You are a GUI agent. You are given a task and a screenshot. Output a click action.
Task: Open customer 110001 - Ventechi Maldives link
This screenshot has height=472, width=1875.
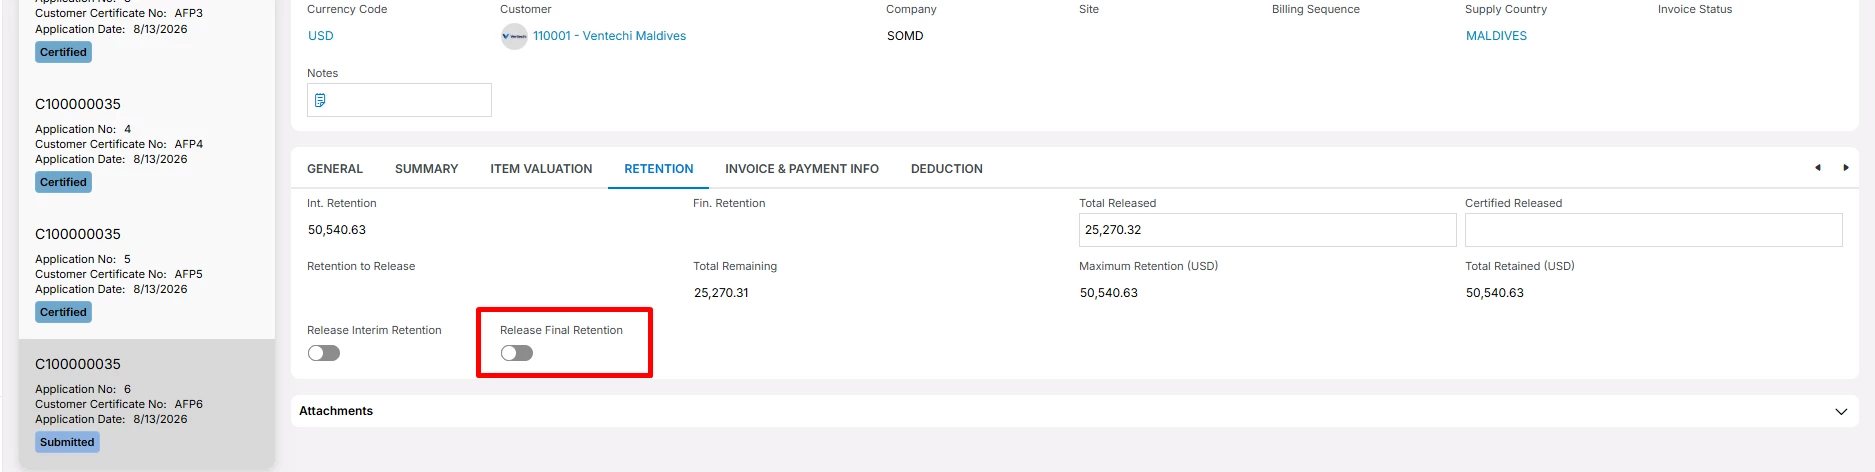[x=609, y=36]
